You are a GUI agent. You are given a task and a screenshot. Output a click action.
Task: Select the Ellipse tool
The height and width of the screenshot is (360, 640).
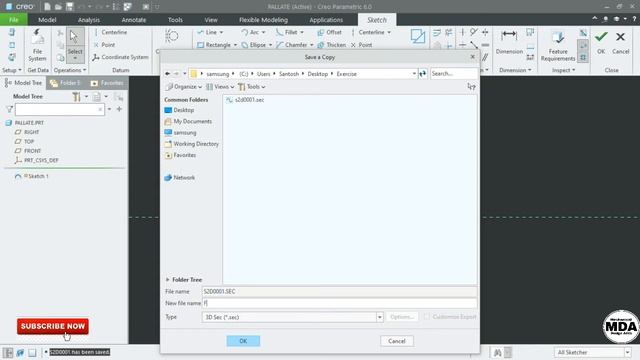click(x=256, y=45)
